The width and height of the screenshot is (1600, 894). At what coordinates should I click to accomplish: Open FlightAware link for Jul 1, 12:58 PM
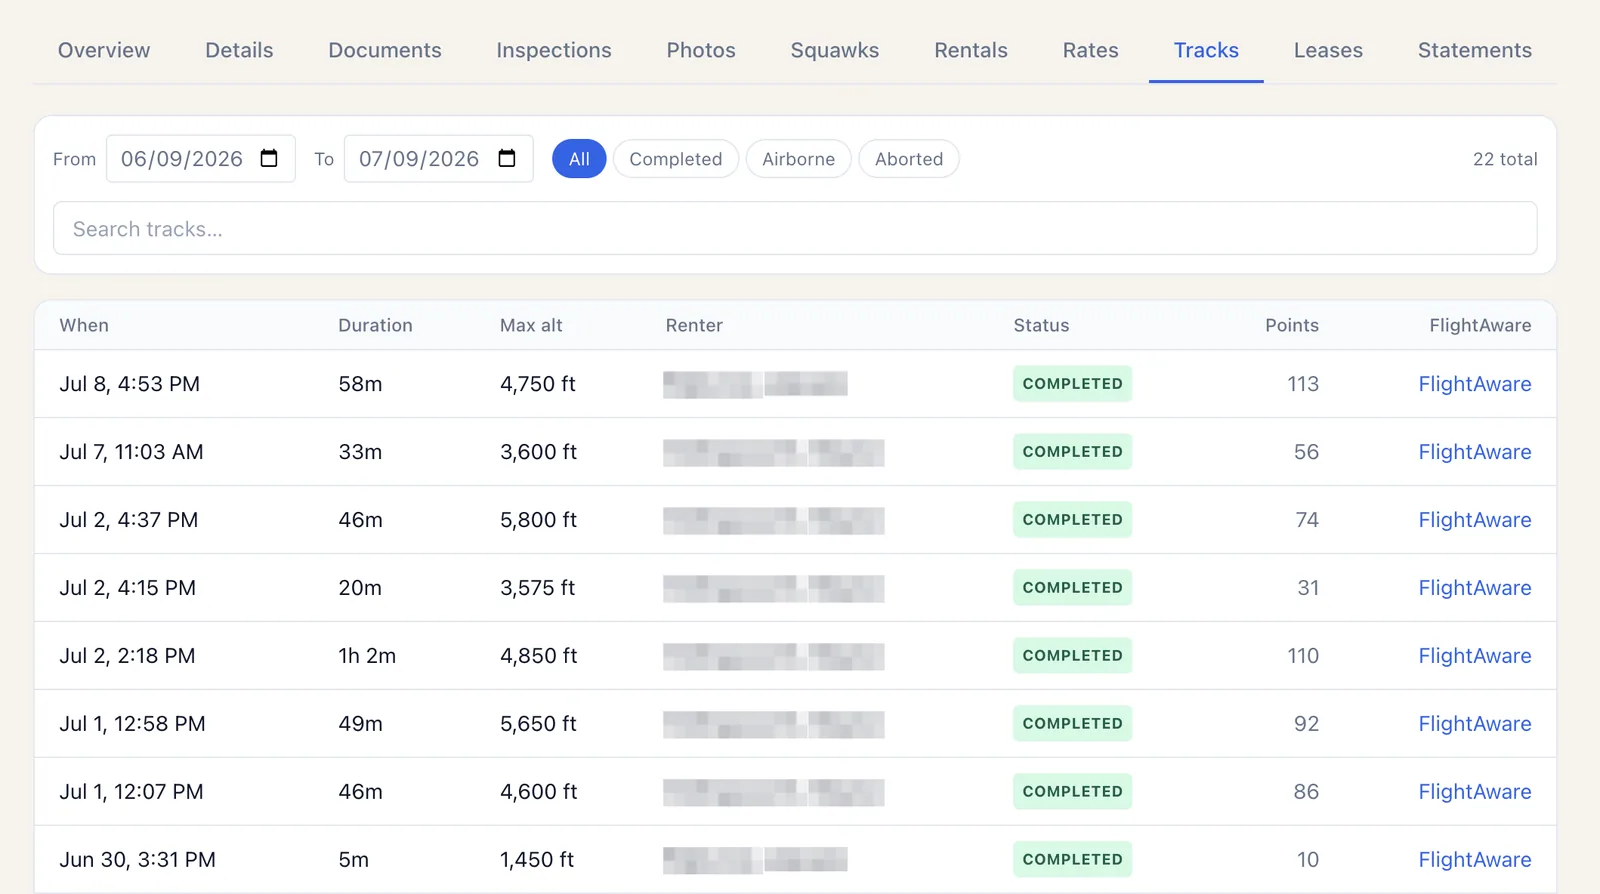tap(1475, 724)
